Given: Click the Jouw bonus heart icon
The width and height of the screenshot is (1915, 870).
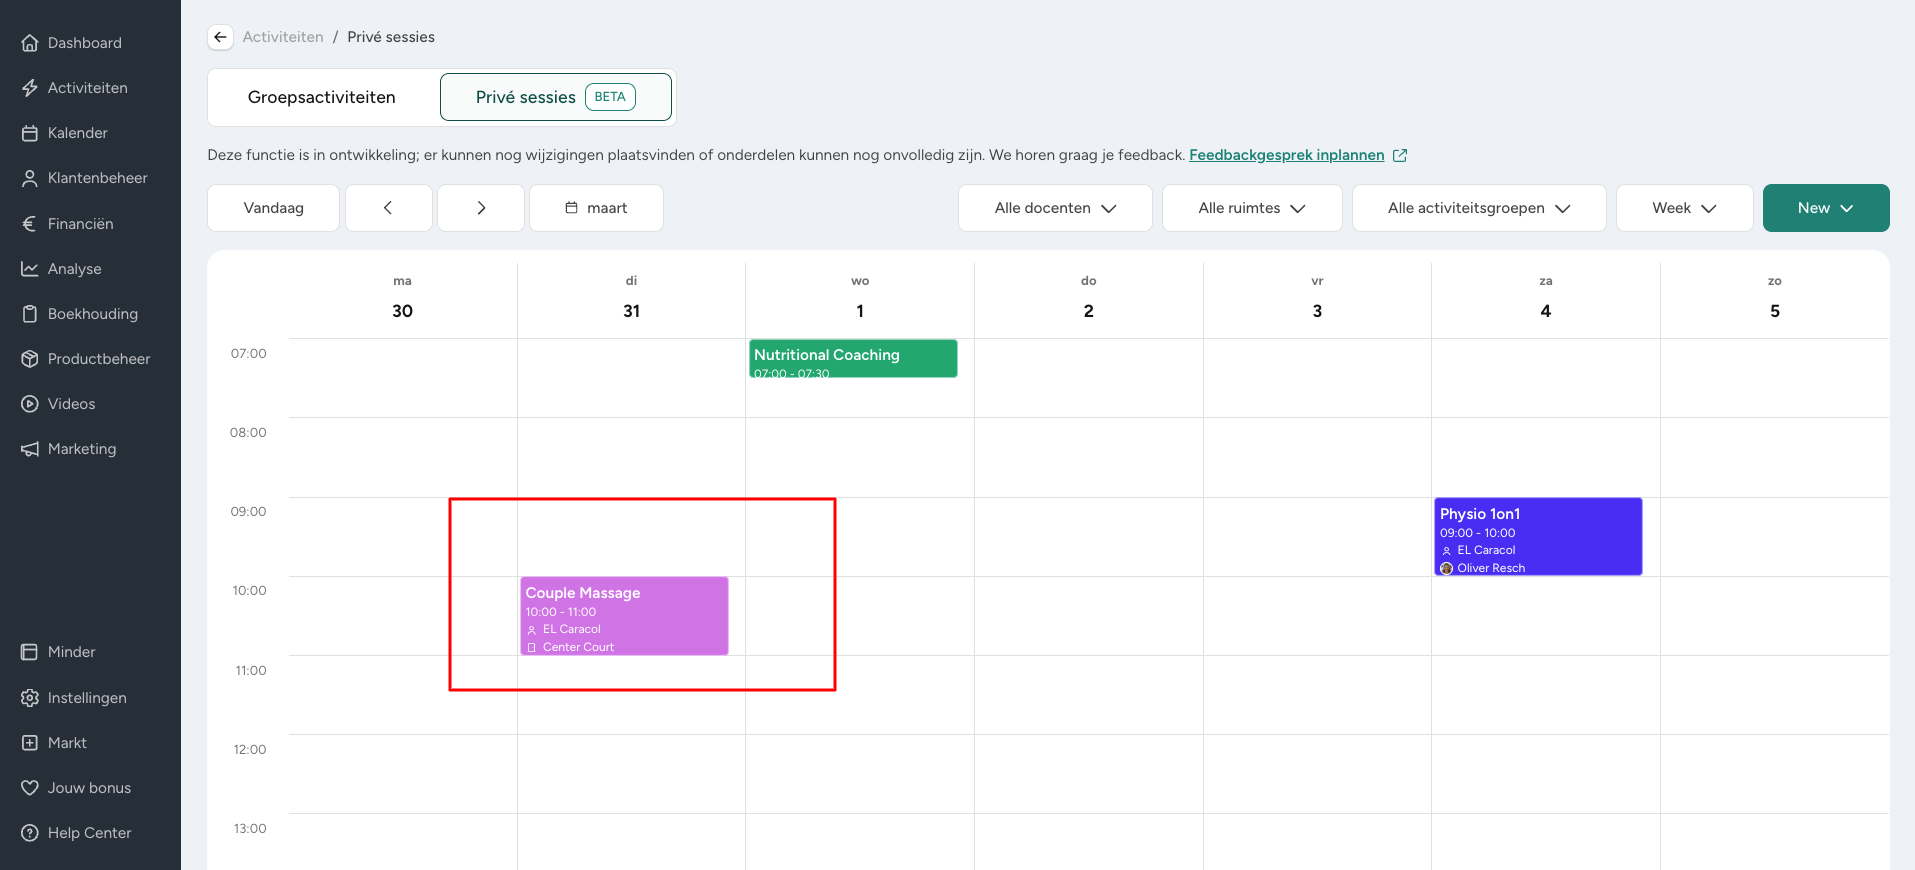Looking at the screenshot, I should (x=30, y=788).
